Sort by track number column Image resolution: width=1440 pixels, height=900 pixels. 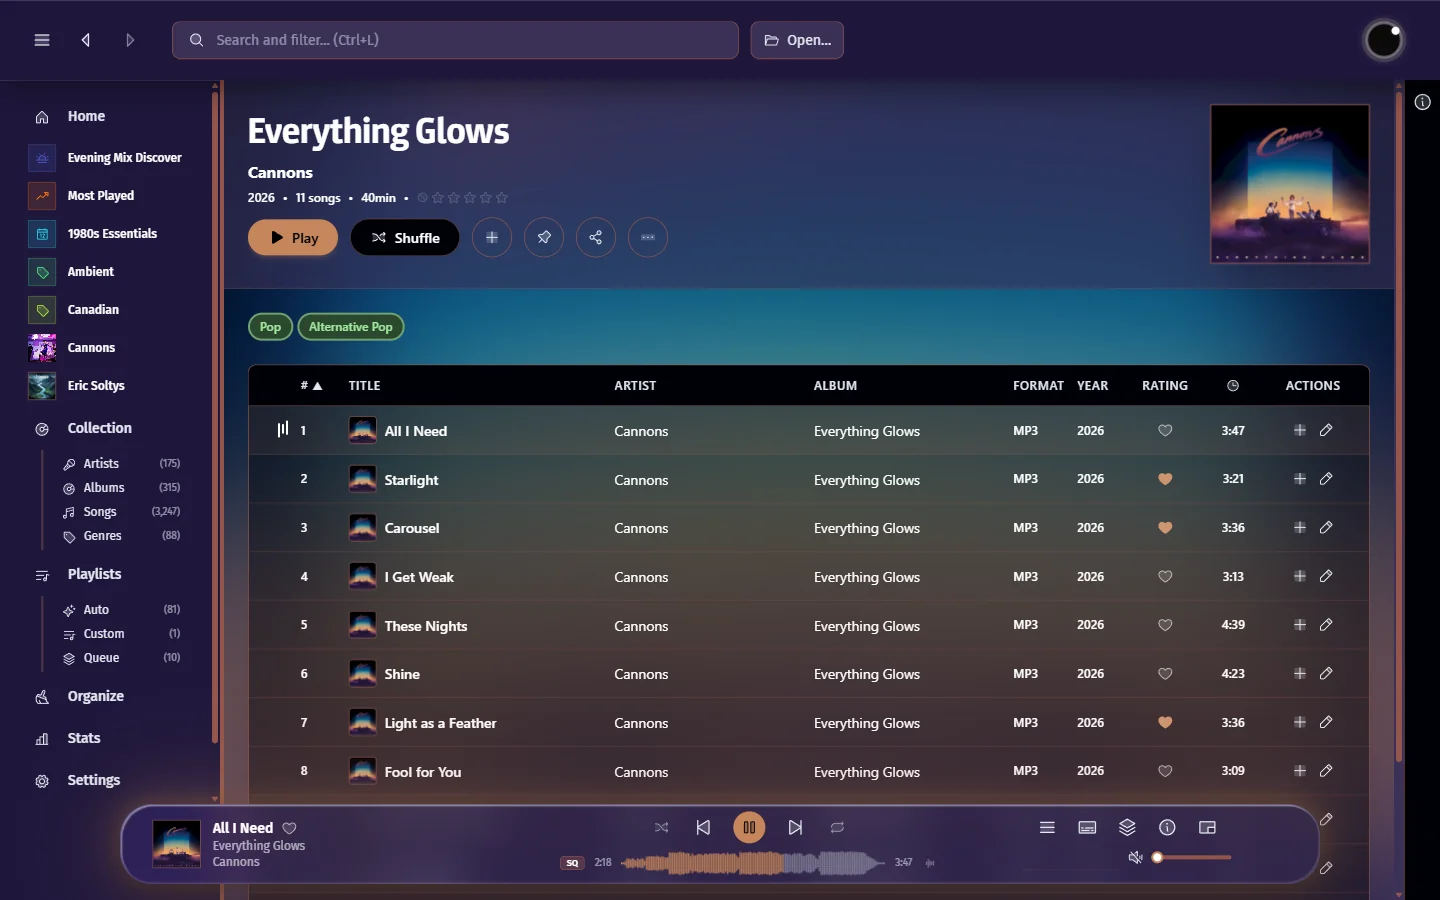point(311,386)
